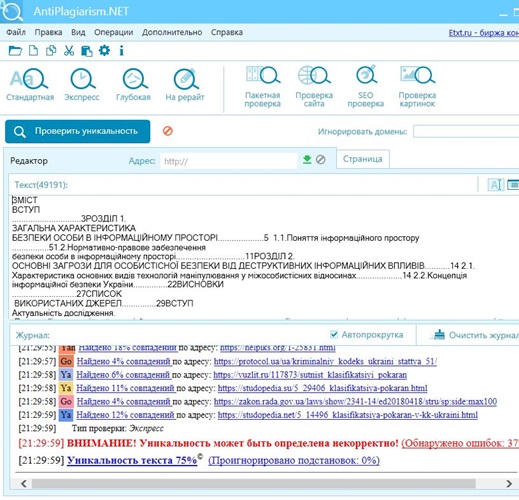Click the gray stop icon beside address
This screenshot has width=519, height=500.
coord(321,160)
